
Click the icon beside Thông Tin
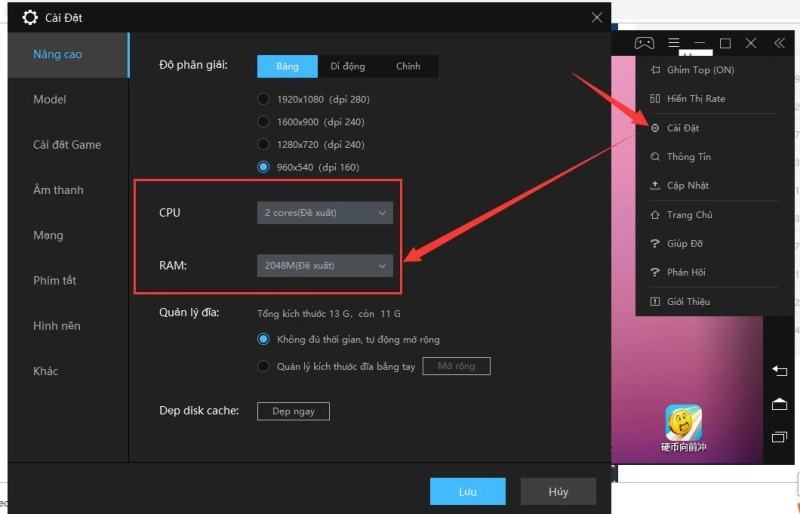click(655, 157)
